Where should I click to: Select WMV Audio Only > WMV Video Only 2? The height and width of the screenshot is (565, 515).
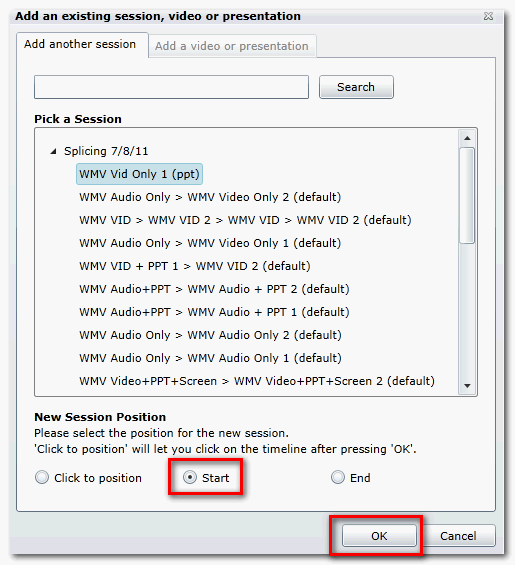tap(210, 197)
